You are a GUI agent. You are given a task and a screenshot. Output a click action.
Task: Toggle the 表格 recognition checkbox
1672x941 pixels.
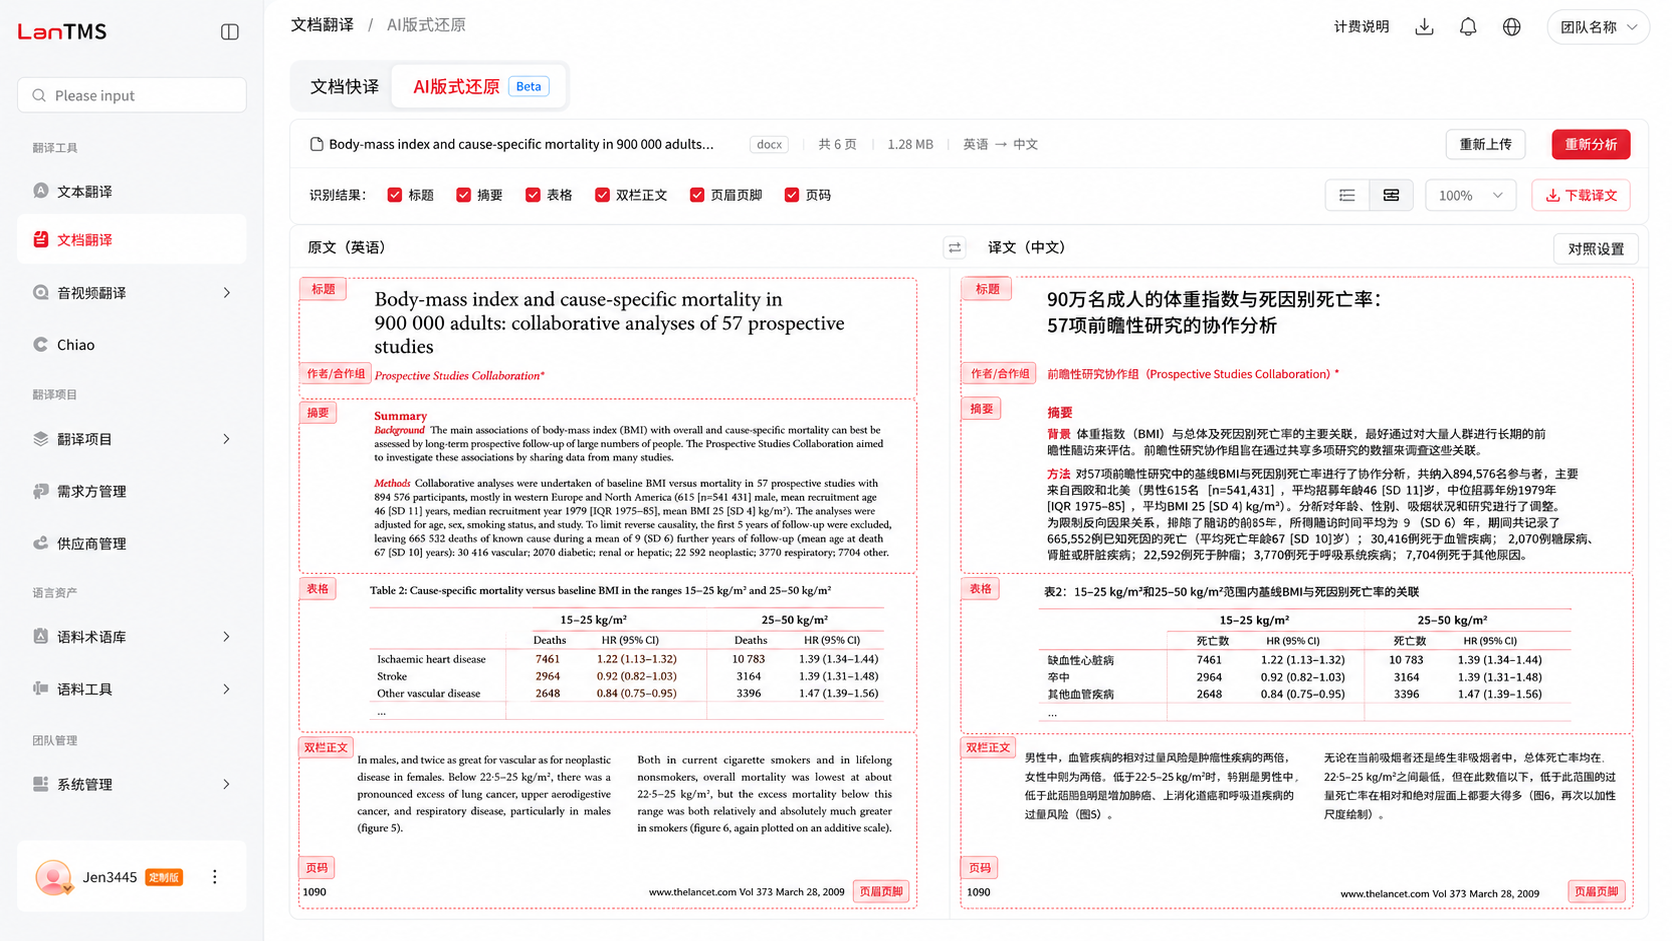pyautogui.click(x=533, y=195)
